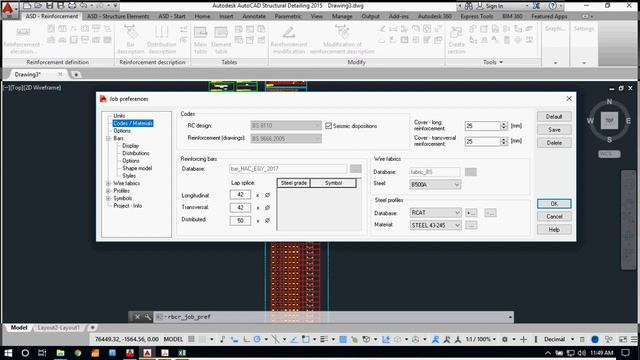Open the Steel profiles Material dropdown
640x360 pixels.
click(435, 225)
